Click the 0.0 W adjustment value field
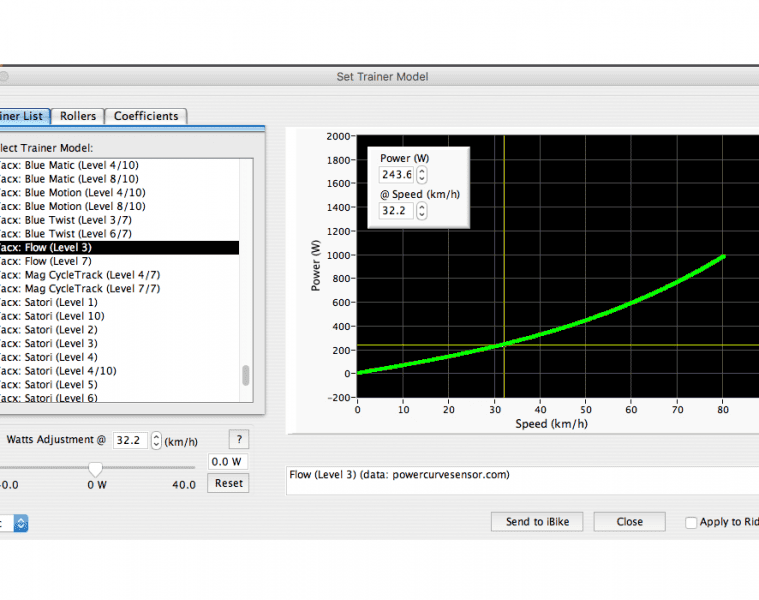This screenshot has width=759, height=600. (227, 461)
